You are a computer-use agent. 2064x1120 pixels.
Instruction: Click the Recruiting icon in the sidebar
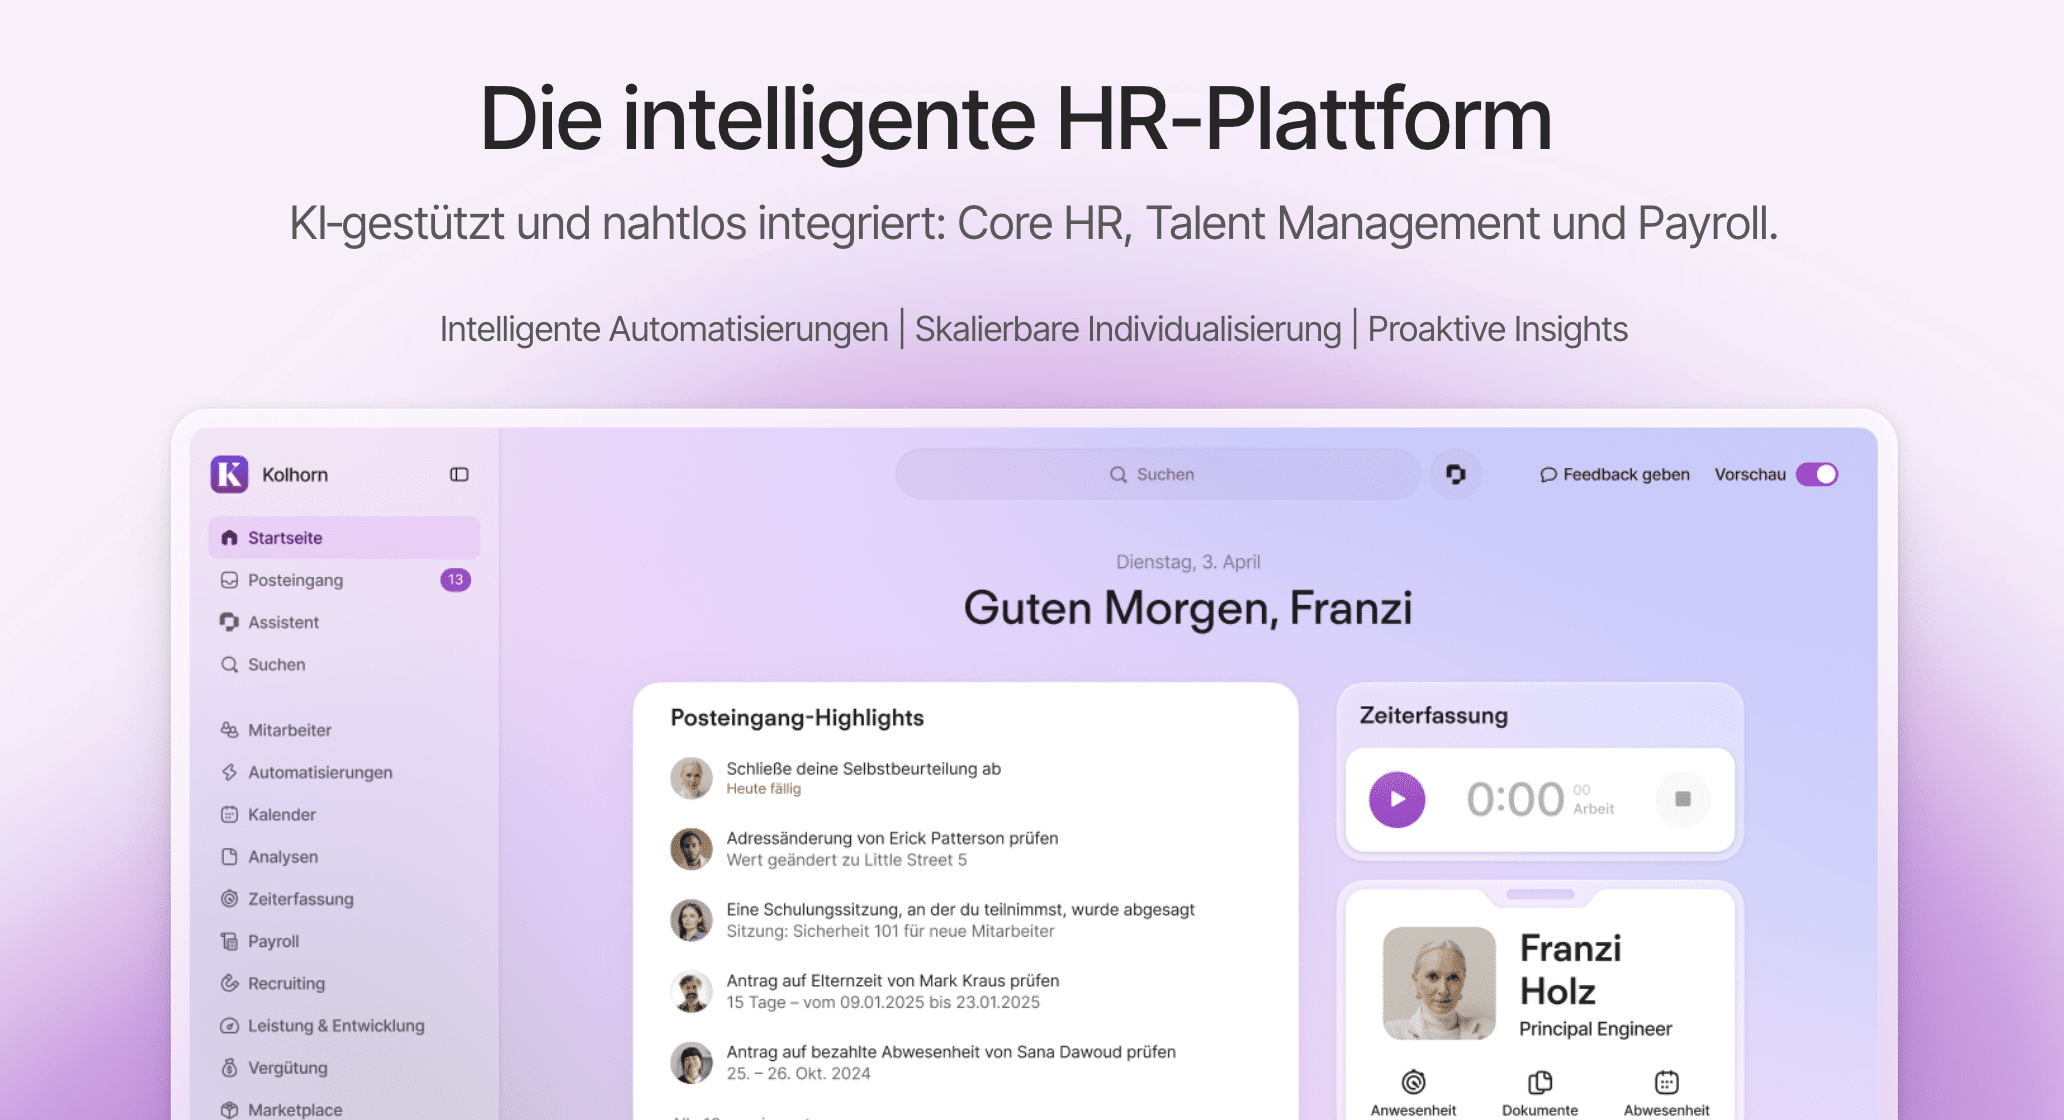point(229,983)
